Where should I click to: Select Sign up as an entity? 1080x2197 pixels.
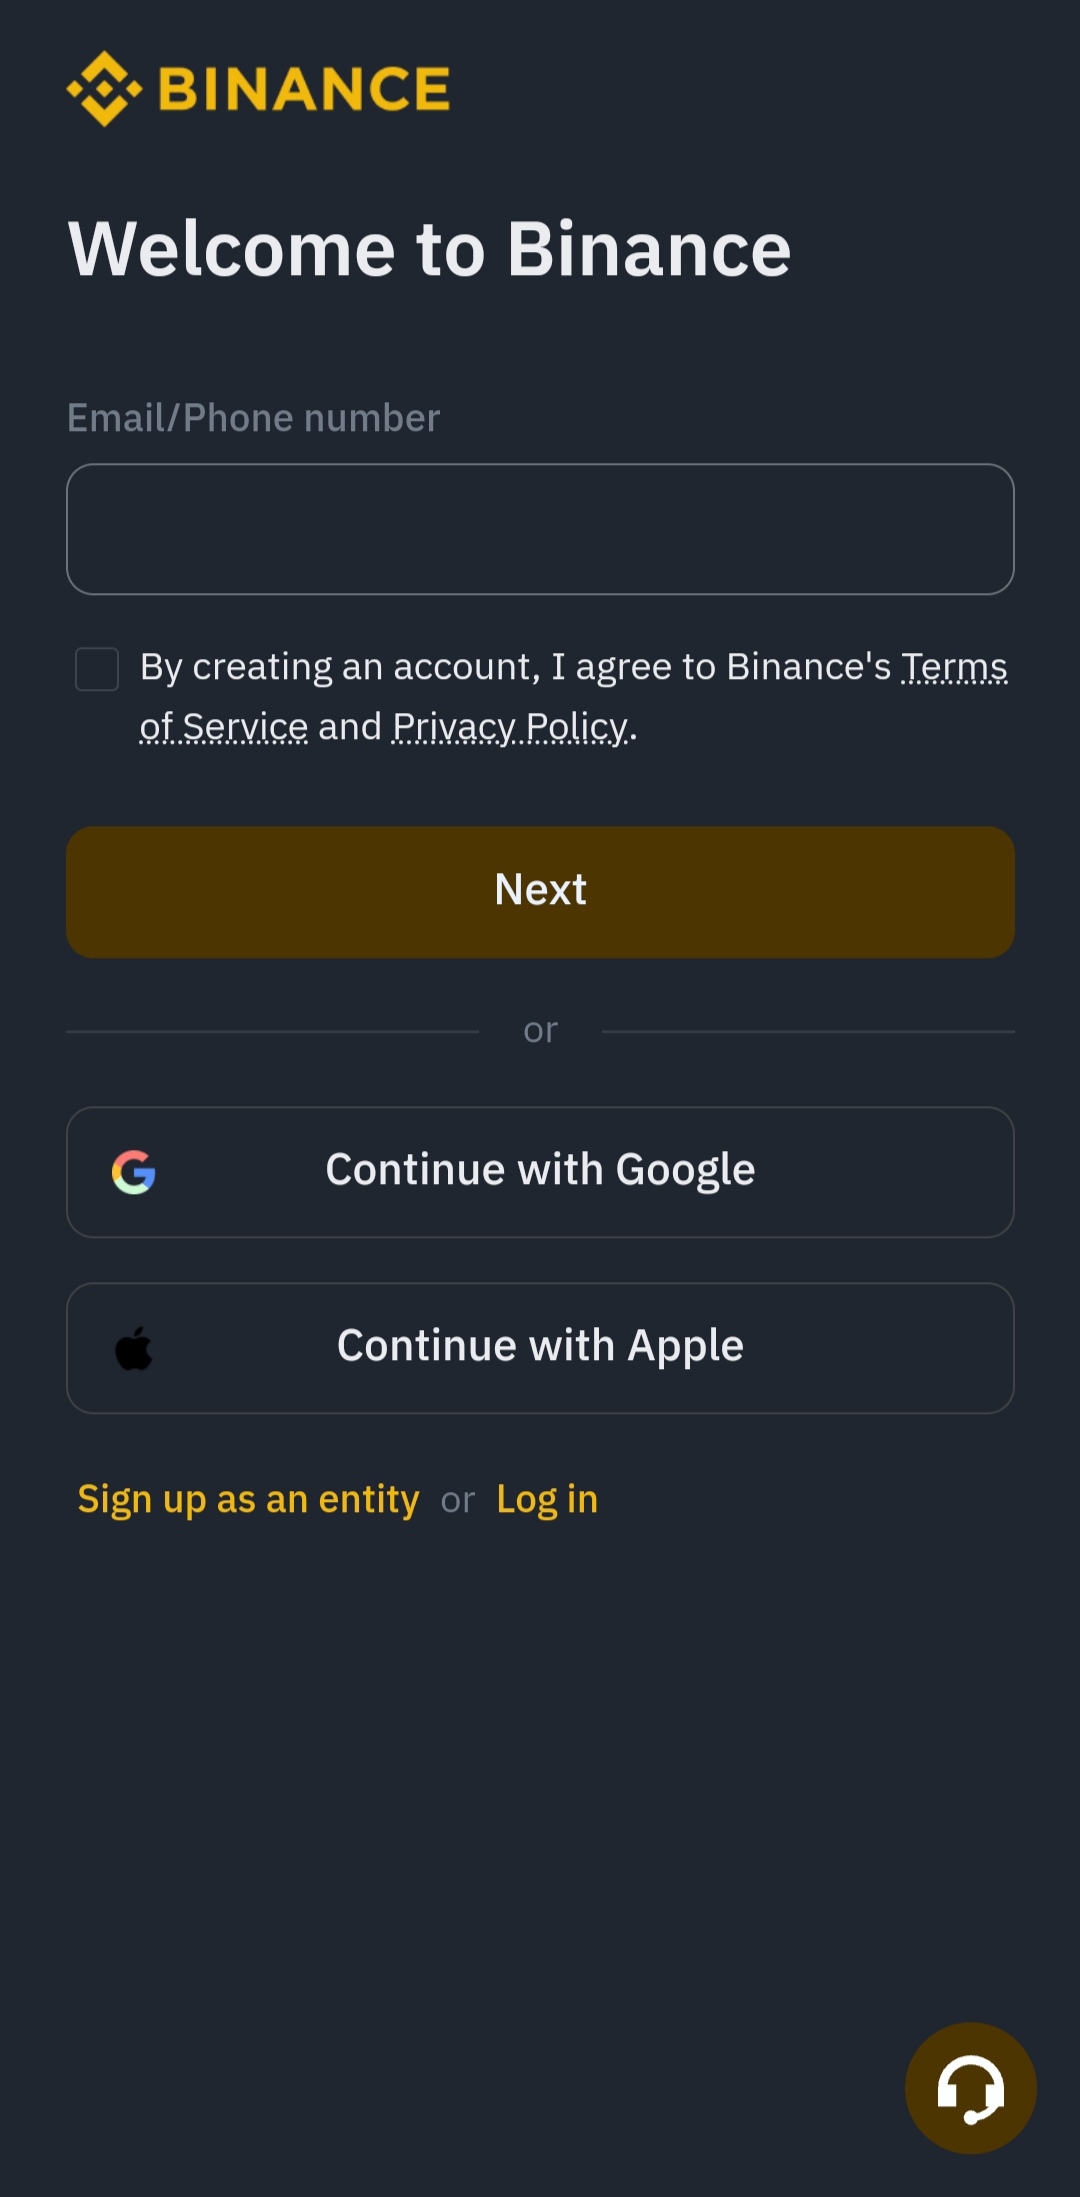point(248,1499)
